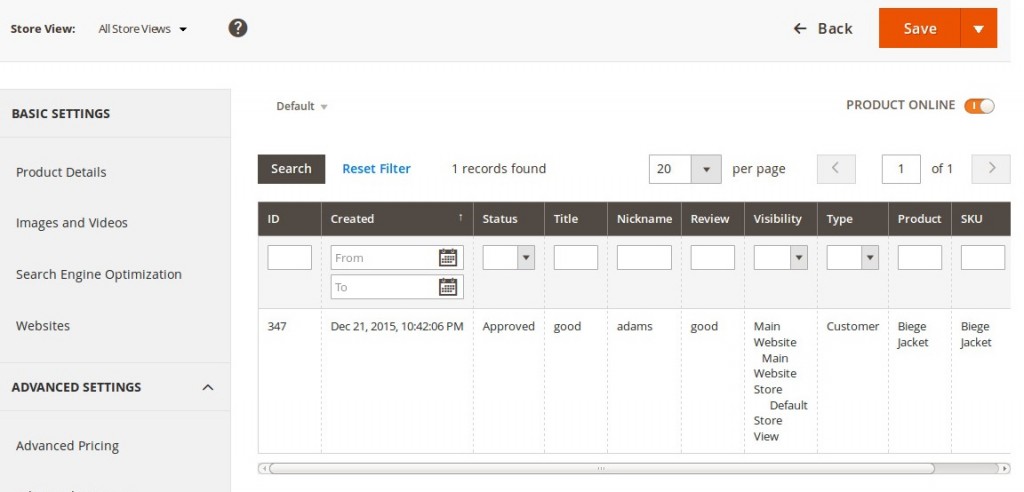Open the Product Details tab
This screenshot has height=492, width=1024.
[61, 172]
